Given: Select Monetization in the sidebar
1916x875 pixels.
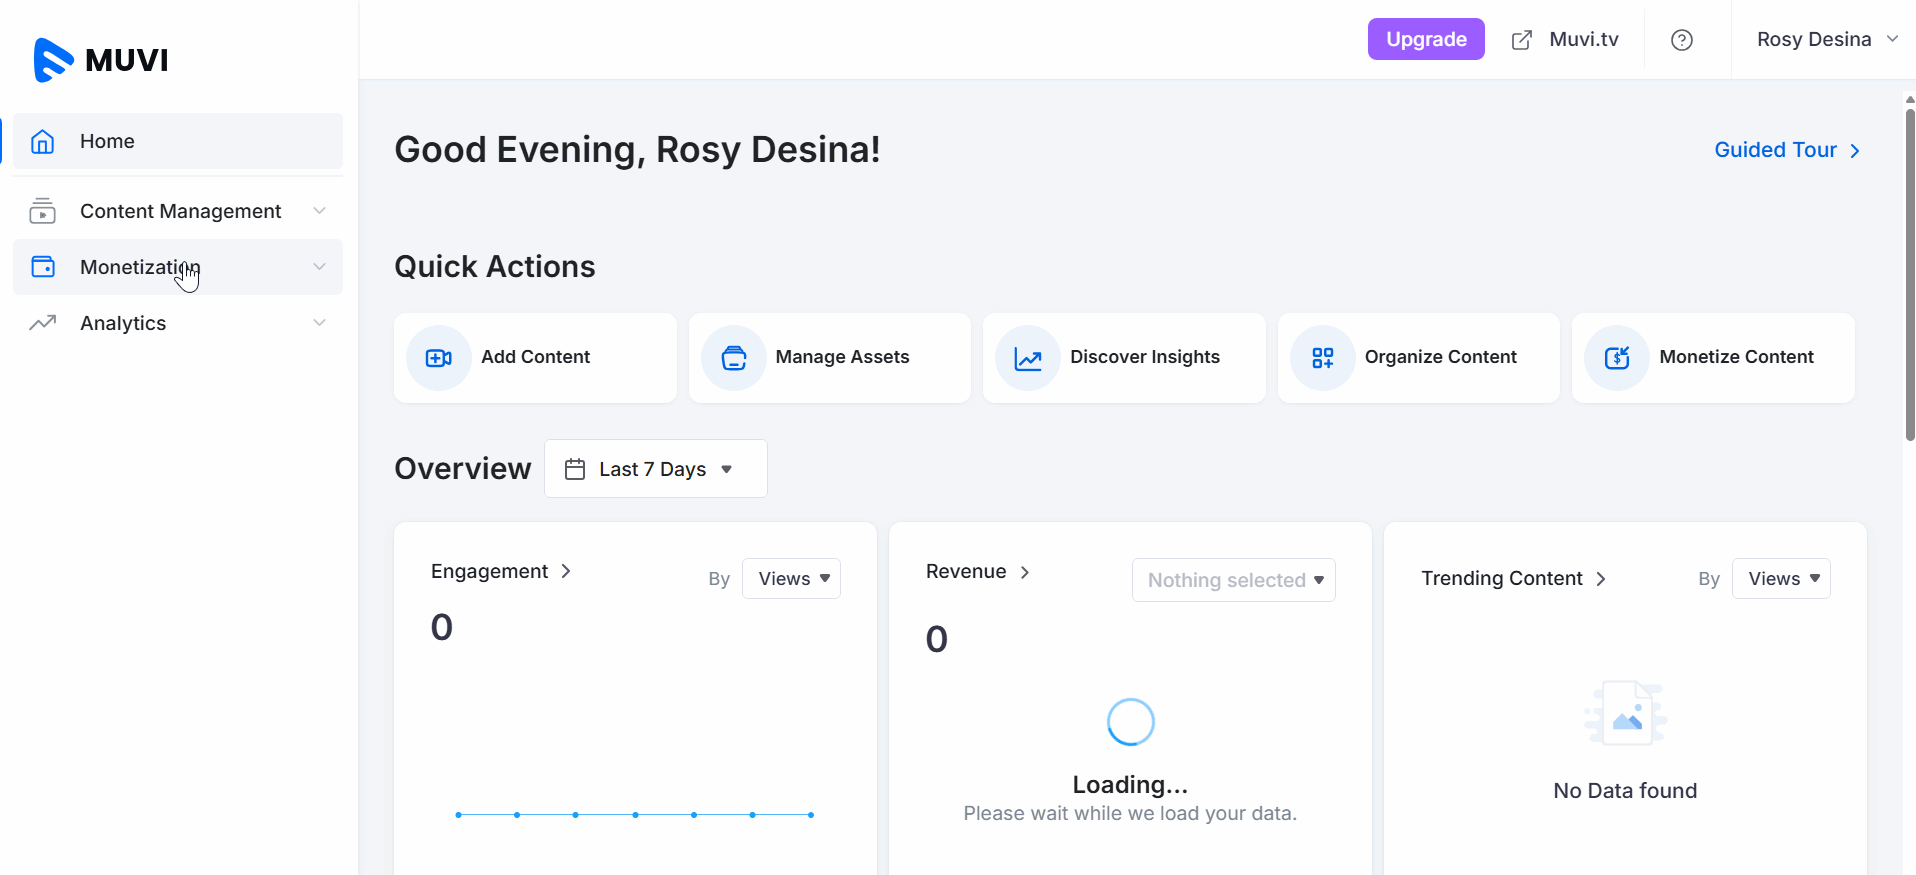Looking at the screenshot, I should [140, 267].
